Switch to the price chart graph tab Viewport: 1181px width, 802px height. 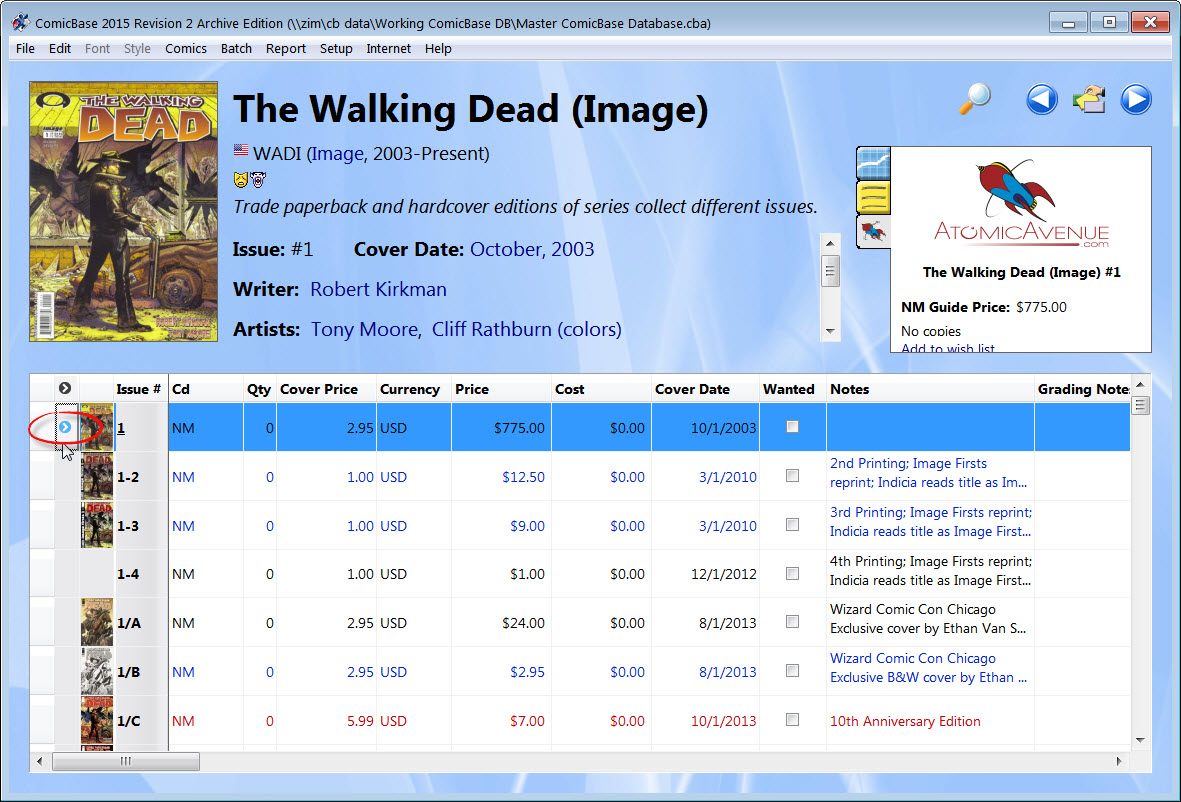[872, 161]
